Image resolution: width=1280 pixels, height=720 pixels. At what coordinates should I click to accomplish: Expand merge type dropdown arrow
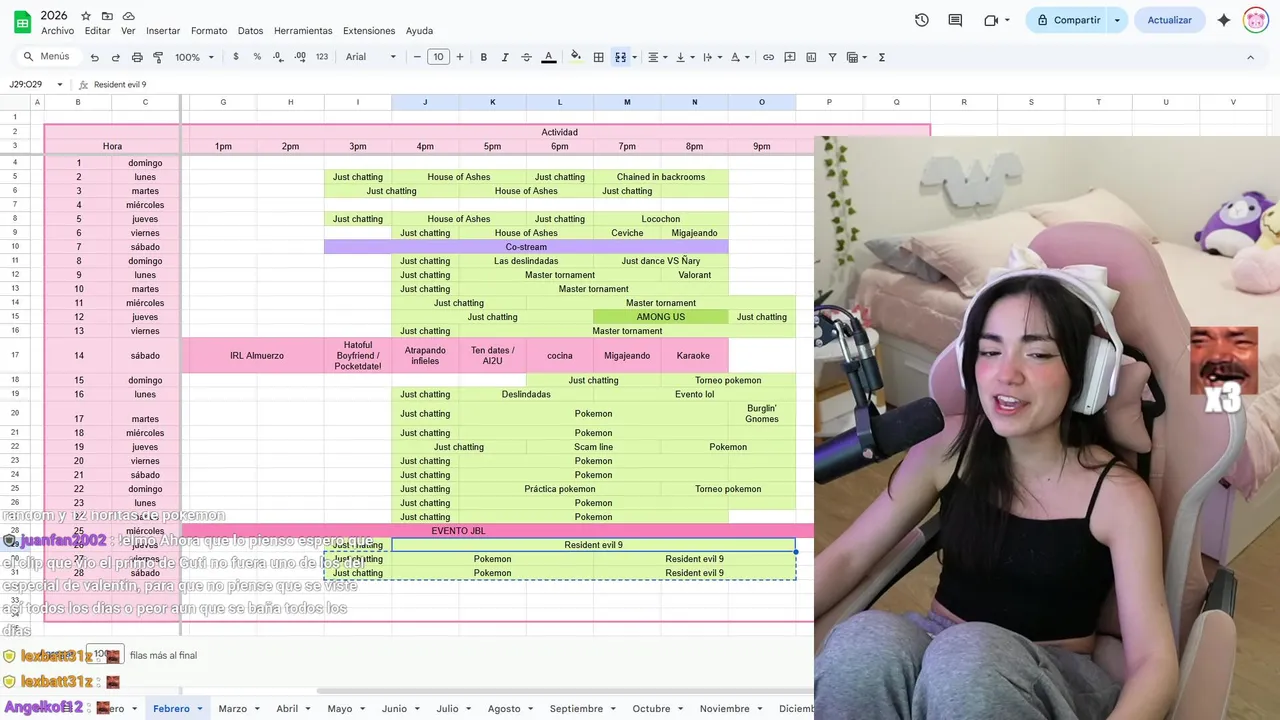pyautogui.click(x=634, y=57)
